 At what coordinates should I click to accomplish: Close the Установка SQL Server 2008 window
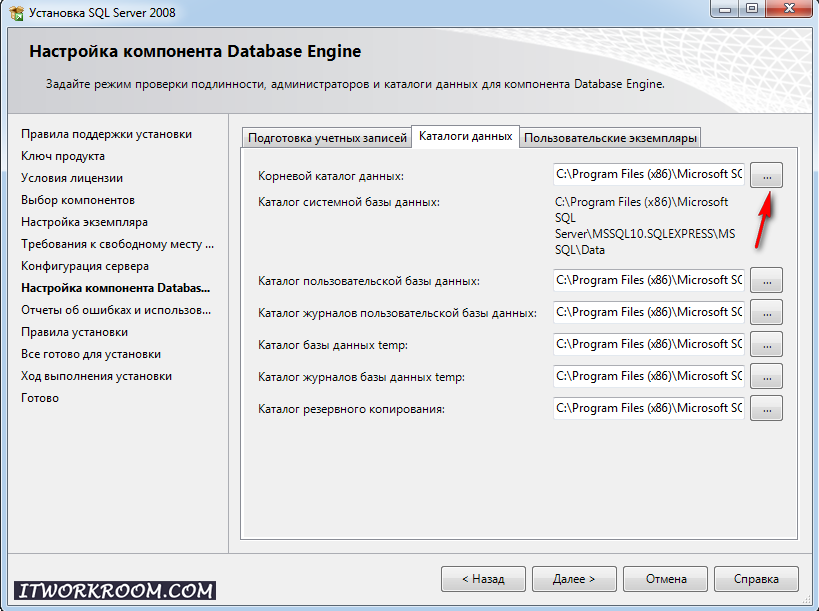coord(789,9)
